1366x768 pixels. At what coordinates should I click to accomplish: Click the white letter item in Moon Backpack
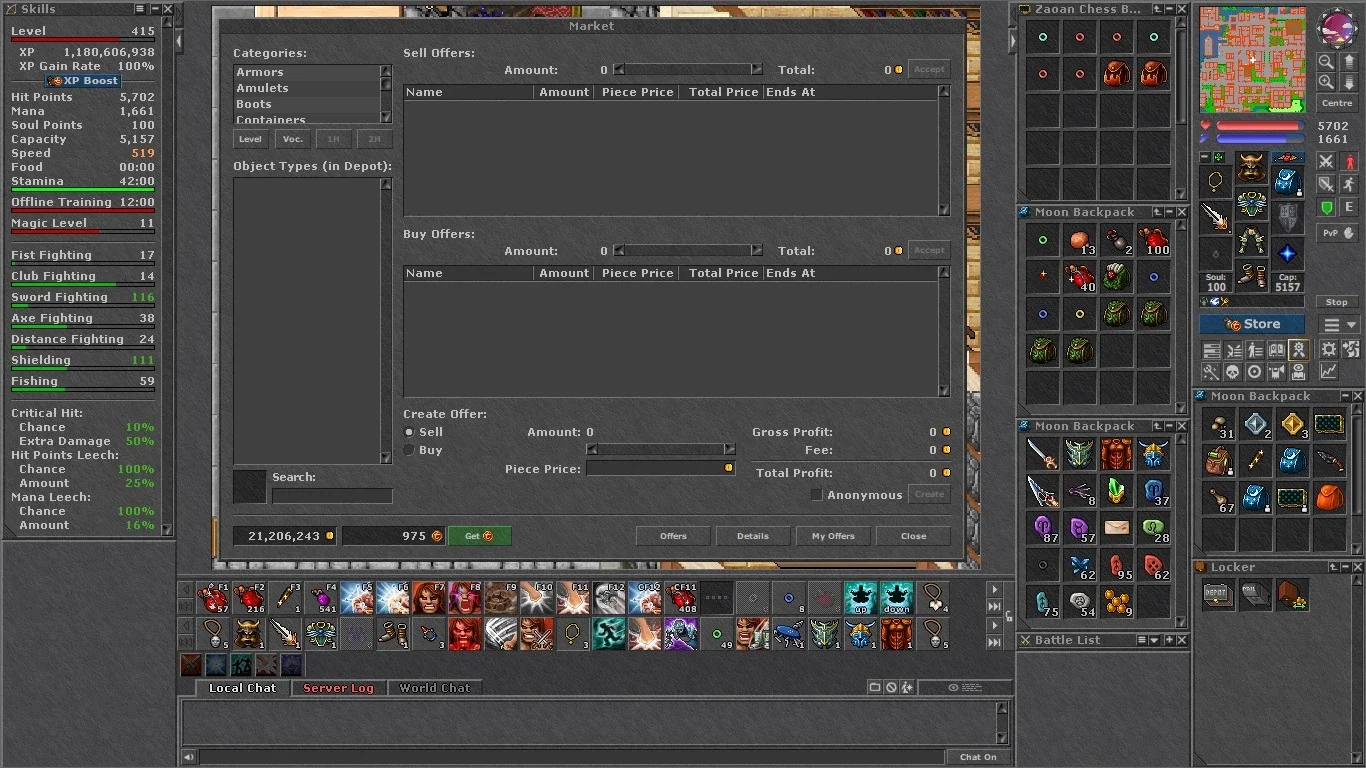click(1116, 527)
